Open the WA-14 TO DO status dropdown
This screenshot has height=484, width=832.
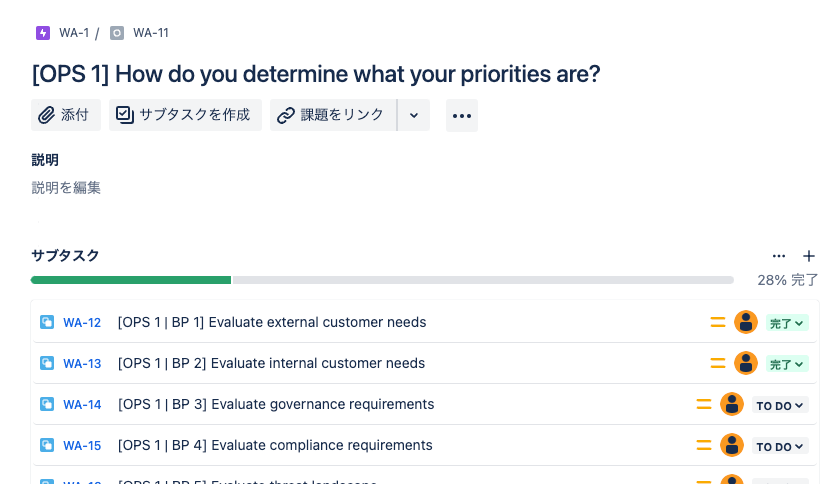[780, 405]
